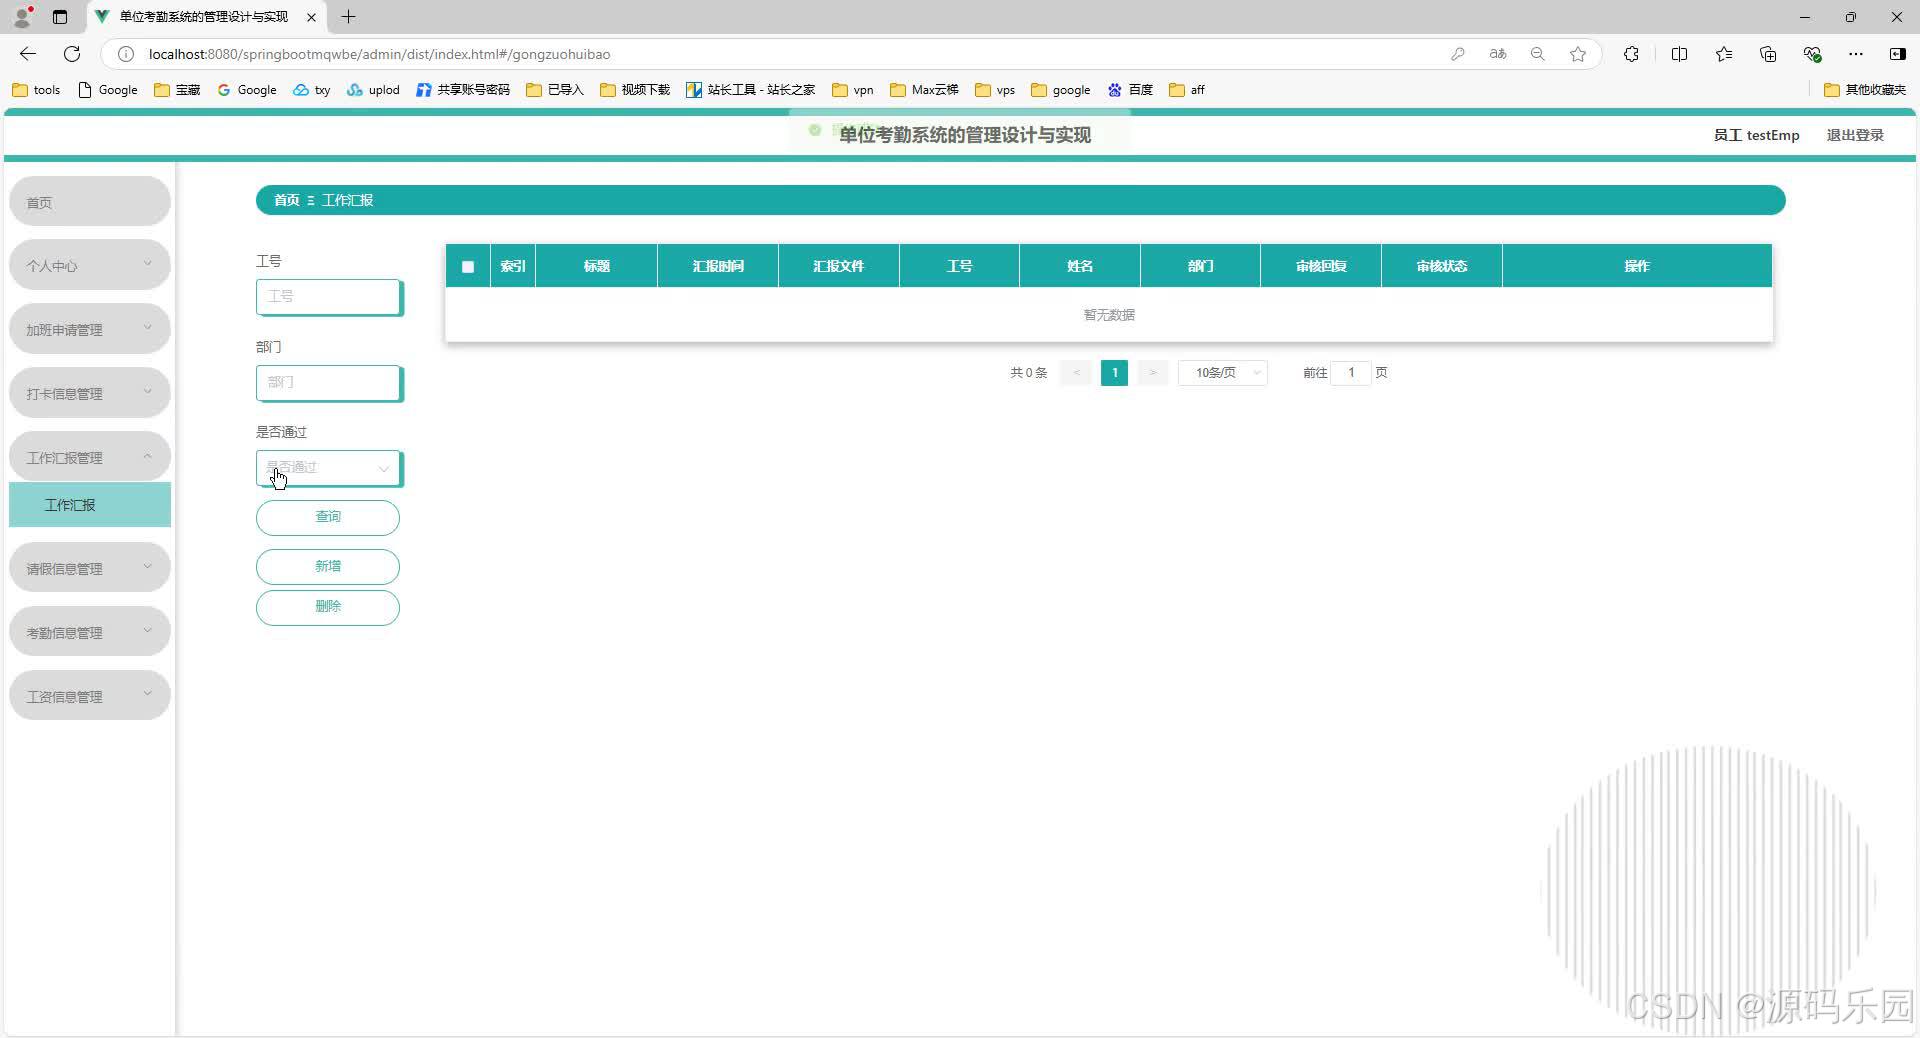
Task: Open the 其他收藏夹 bookmarks folder
Action: [1866, 90]
